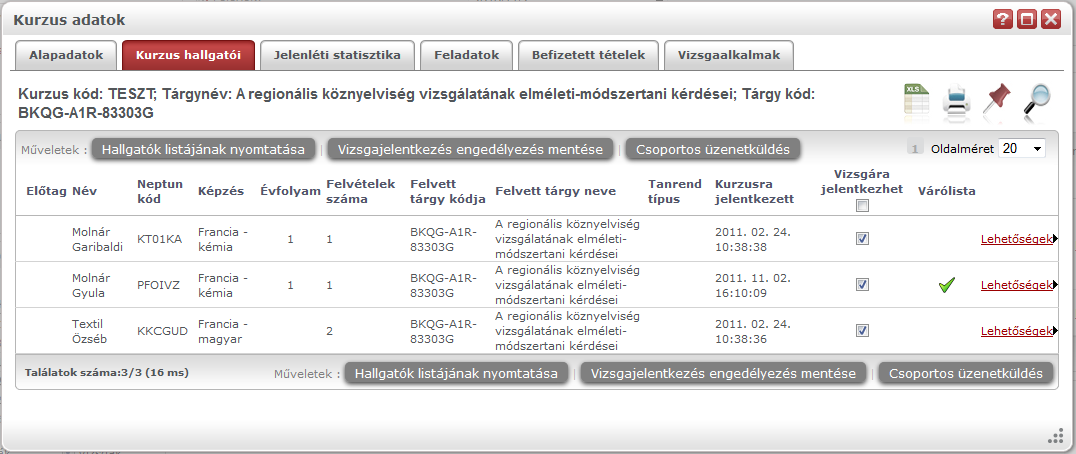Sort by the Neptun kód column header
1076x454 pixels.
159,191
